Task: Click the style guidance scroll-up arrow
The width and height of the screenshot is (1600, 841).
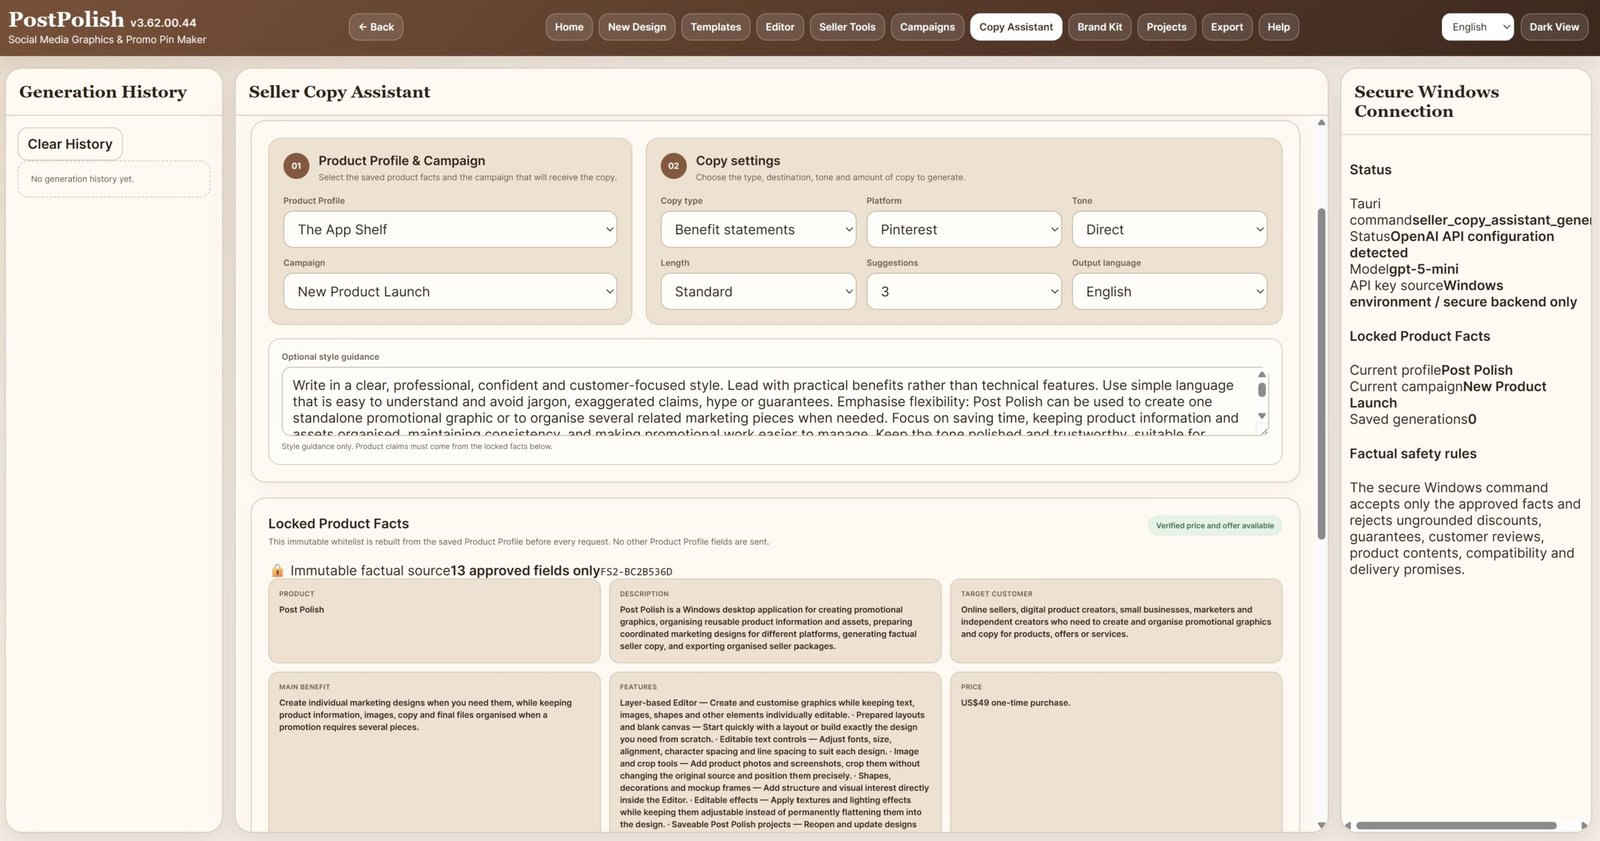Action: 1262,374
